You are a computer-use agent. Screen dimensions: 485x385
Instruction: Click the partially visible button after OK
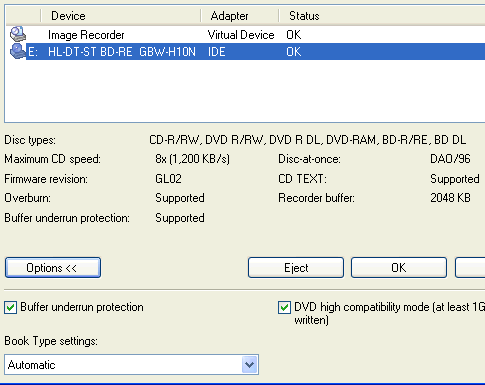click(x=470, y=268)
